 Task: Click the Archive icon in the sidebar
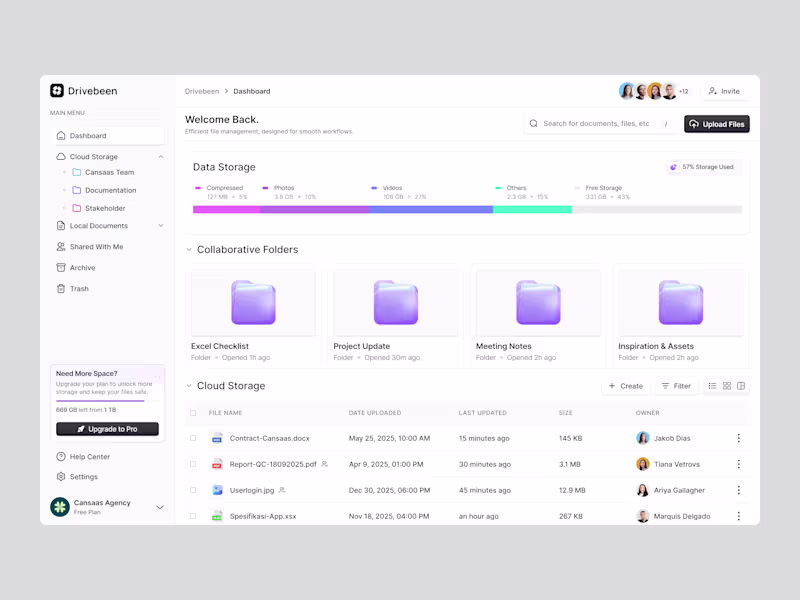pos(60,267)
